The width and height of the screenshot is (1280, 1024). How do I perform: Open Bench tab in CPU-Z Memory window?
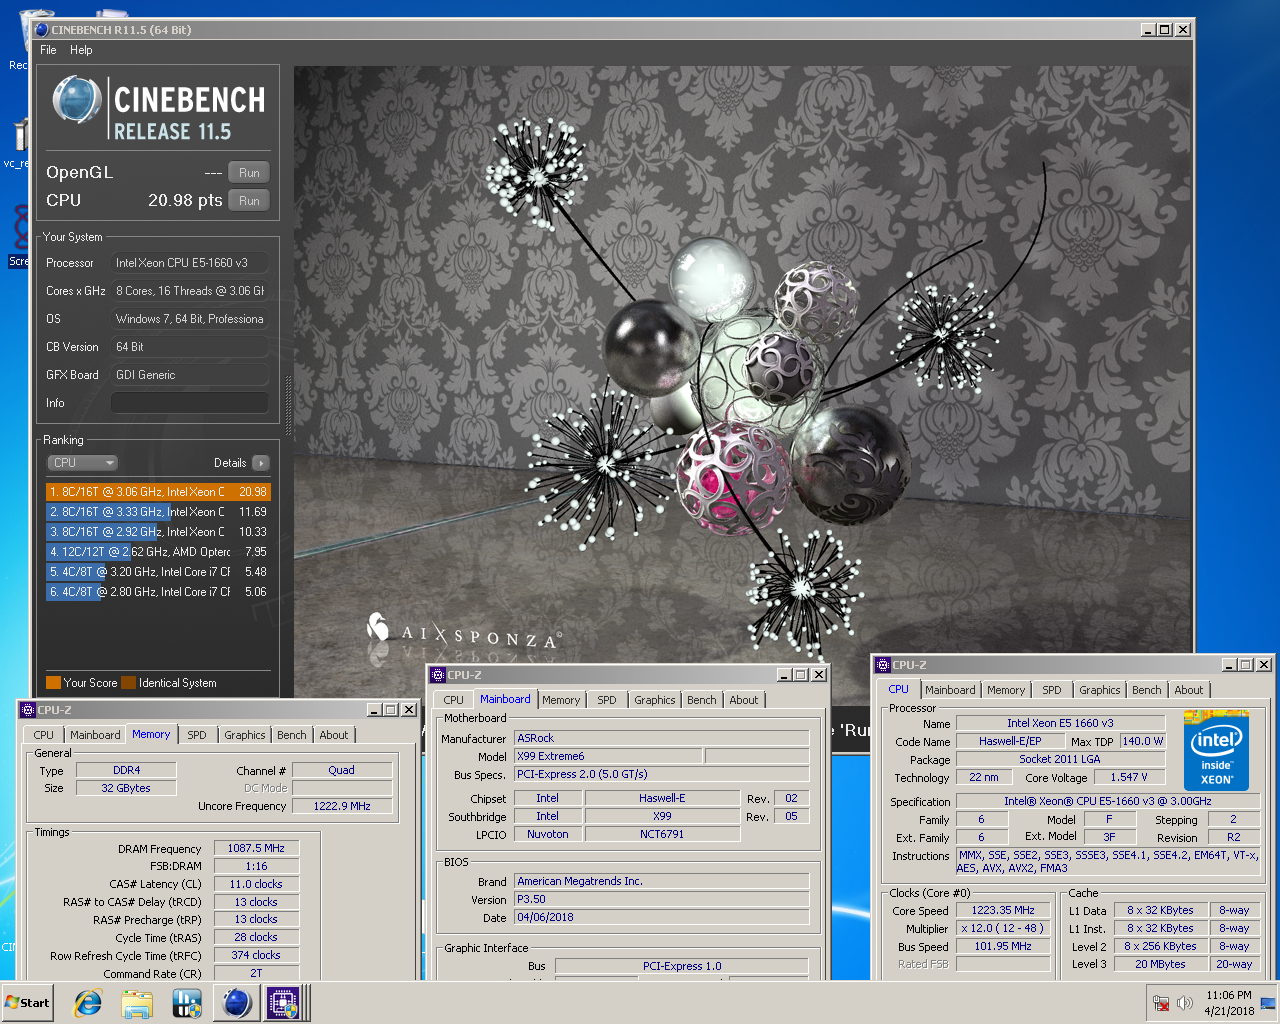[292, 735]
